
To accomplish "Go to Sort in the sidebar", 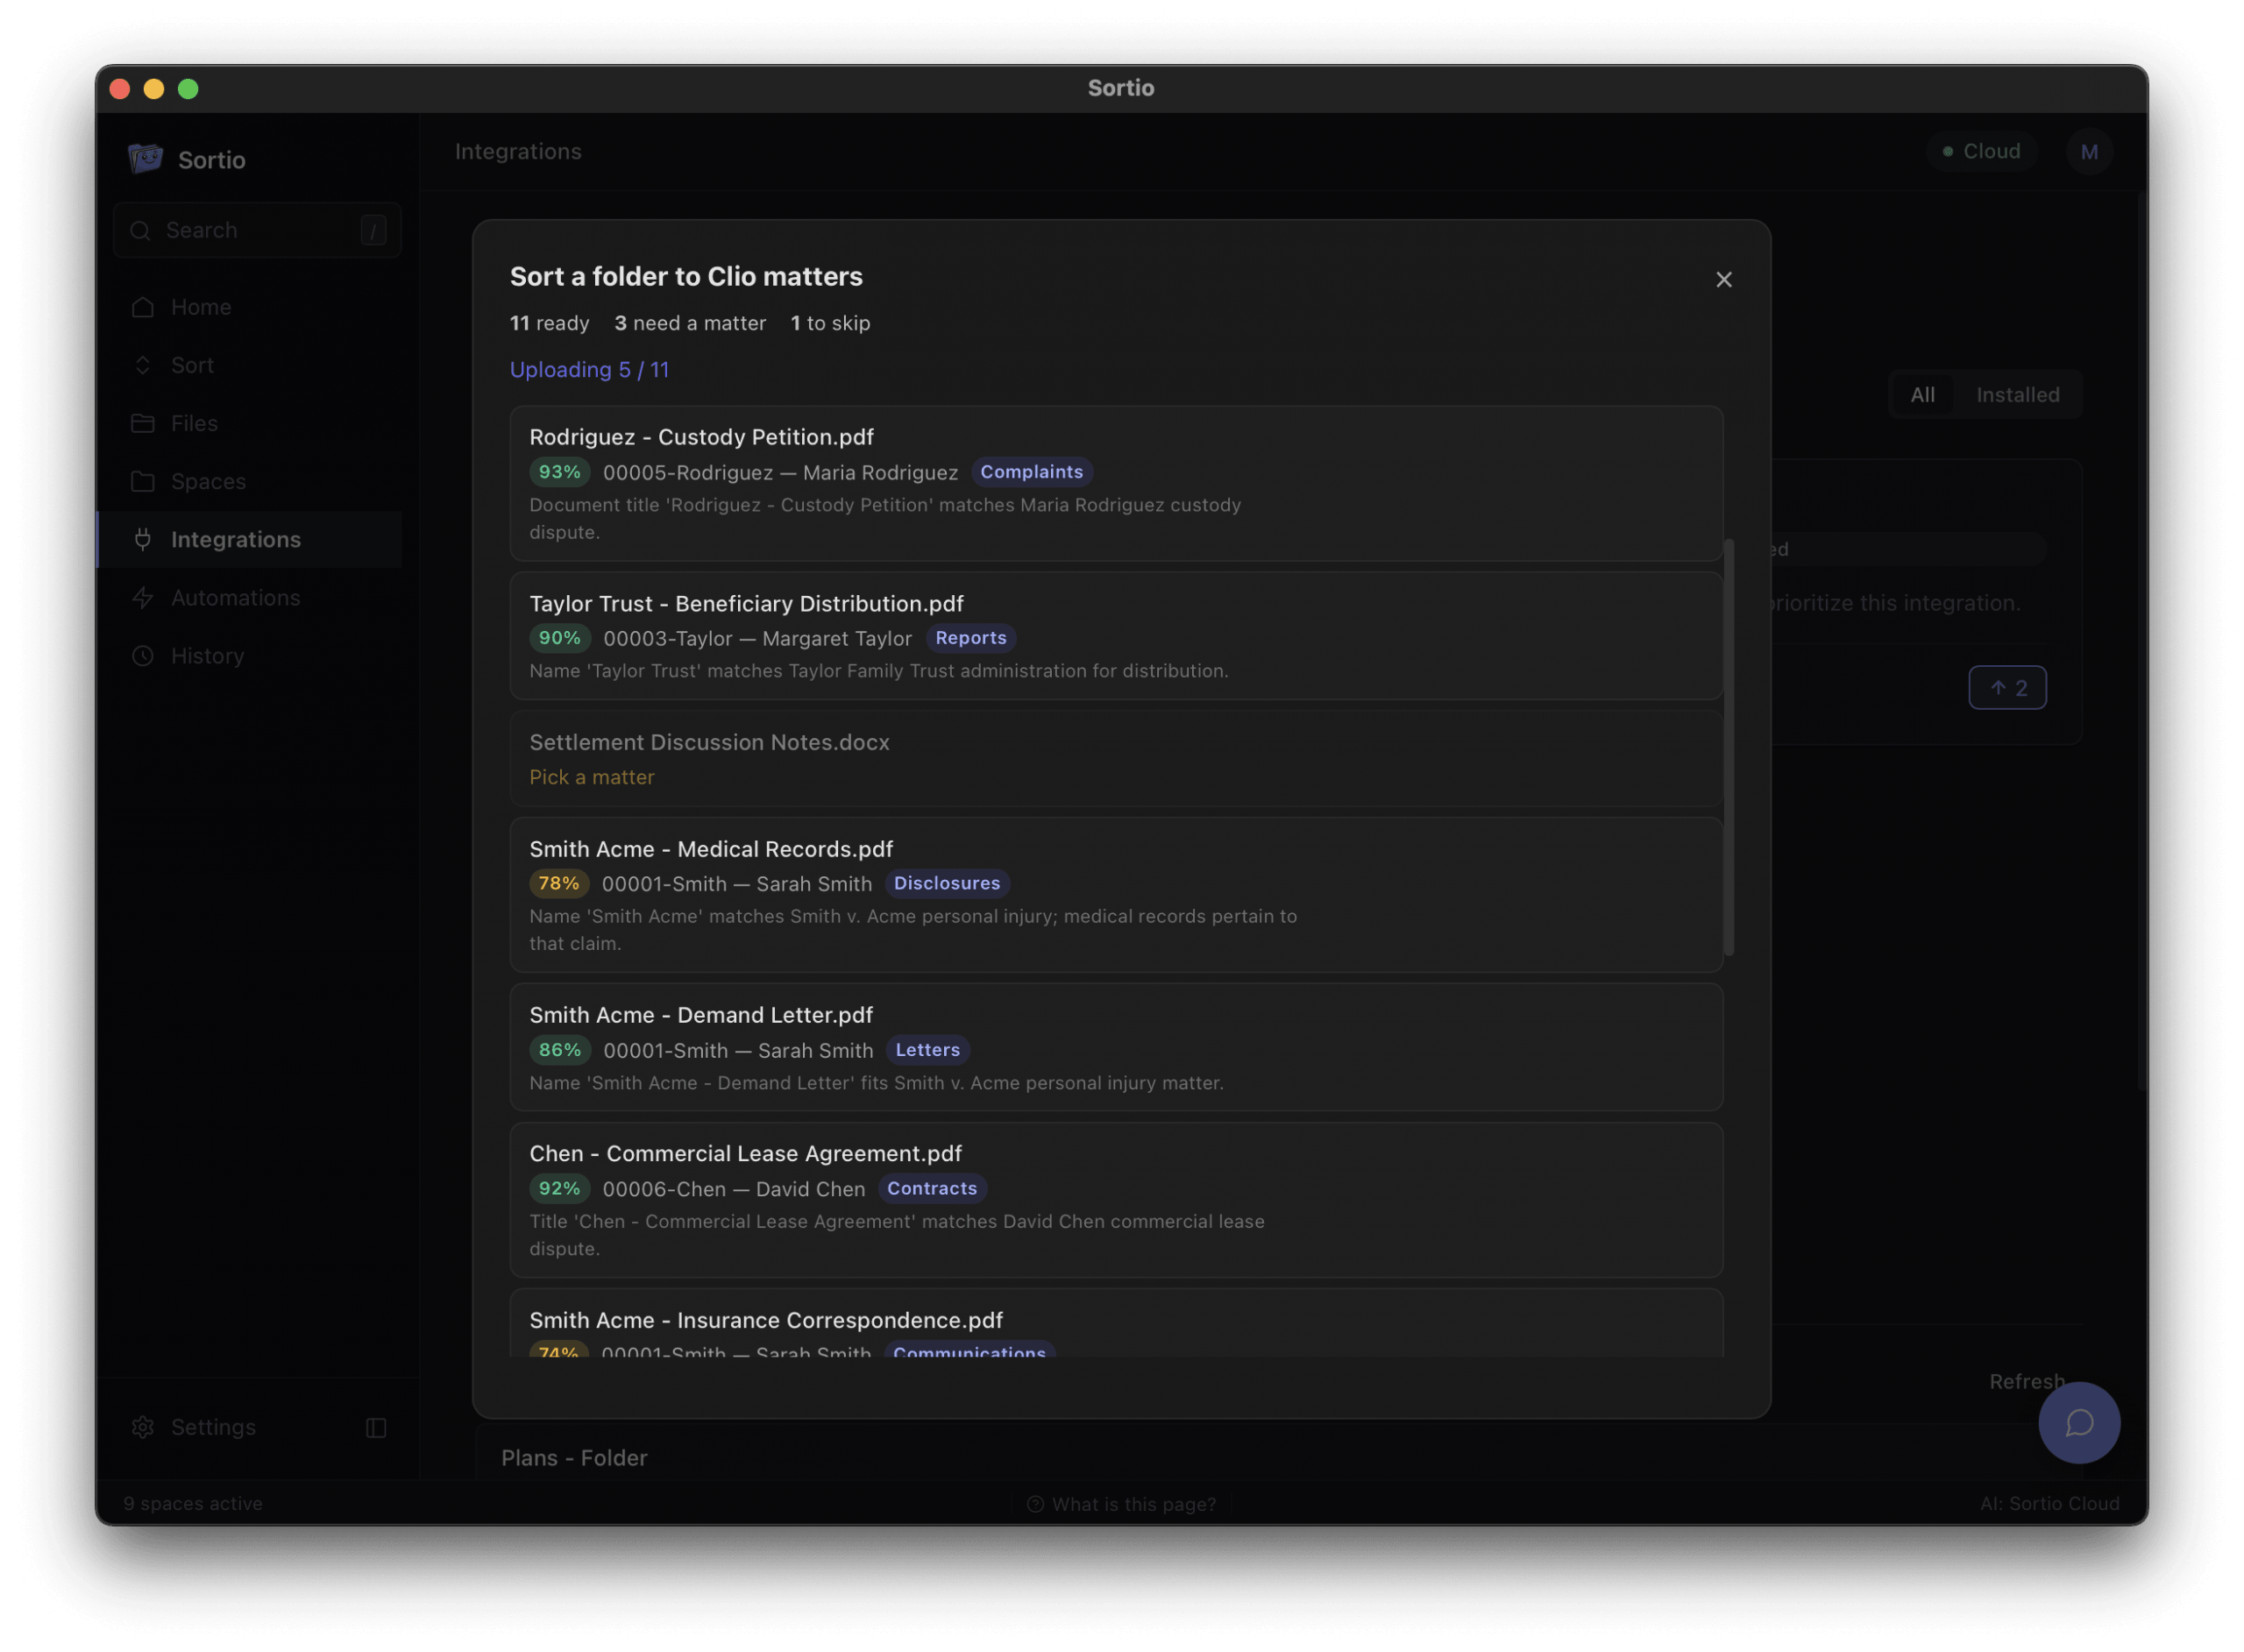I will click(x=250, y=365).
